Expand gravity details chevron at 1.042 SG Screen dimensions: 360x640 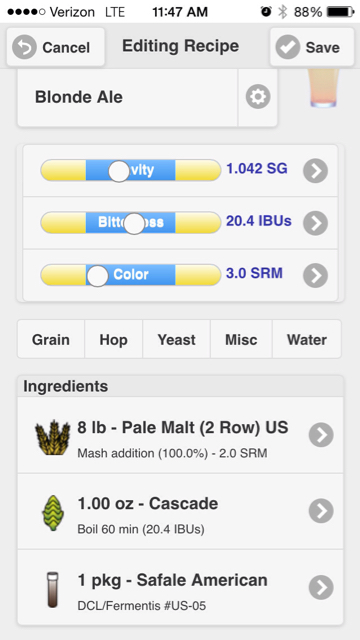[x=316, y=171]
